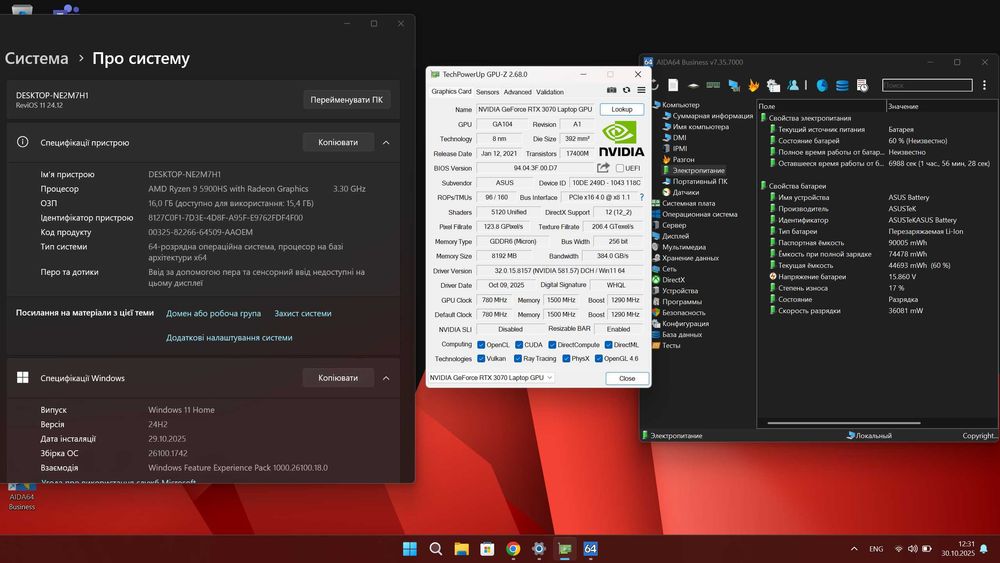The height and width of the screenshot is (563, 1000).
Task: Open taskbar Search
Action: [x=436, y=548]
